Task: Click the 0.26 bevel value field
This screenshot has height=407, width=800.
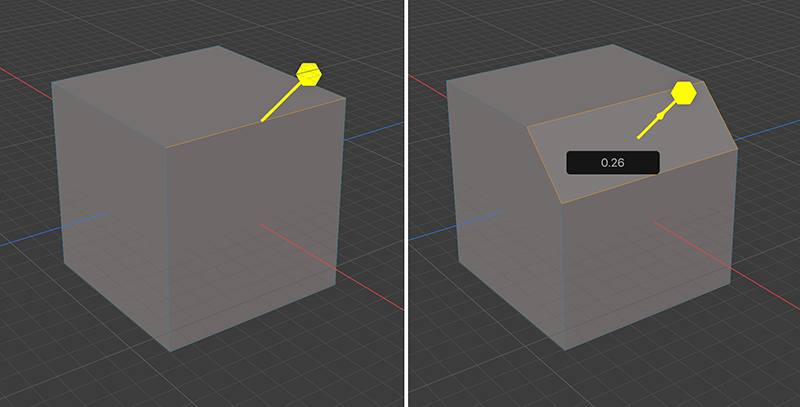Action: [613, 163]
